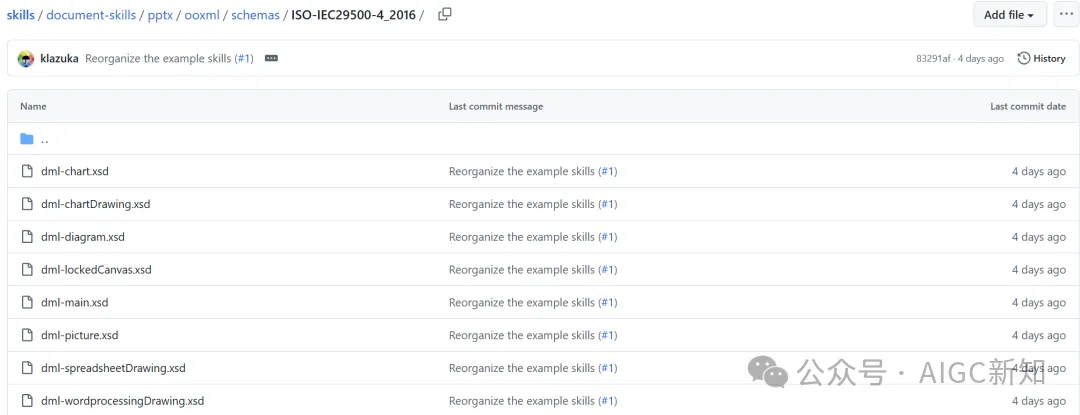The image size is (1080, 415).
Task: Open commit hash 83291af
Action: 933,59
